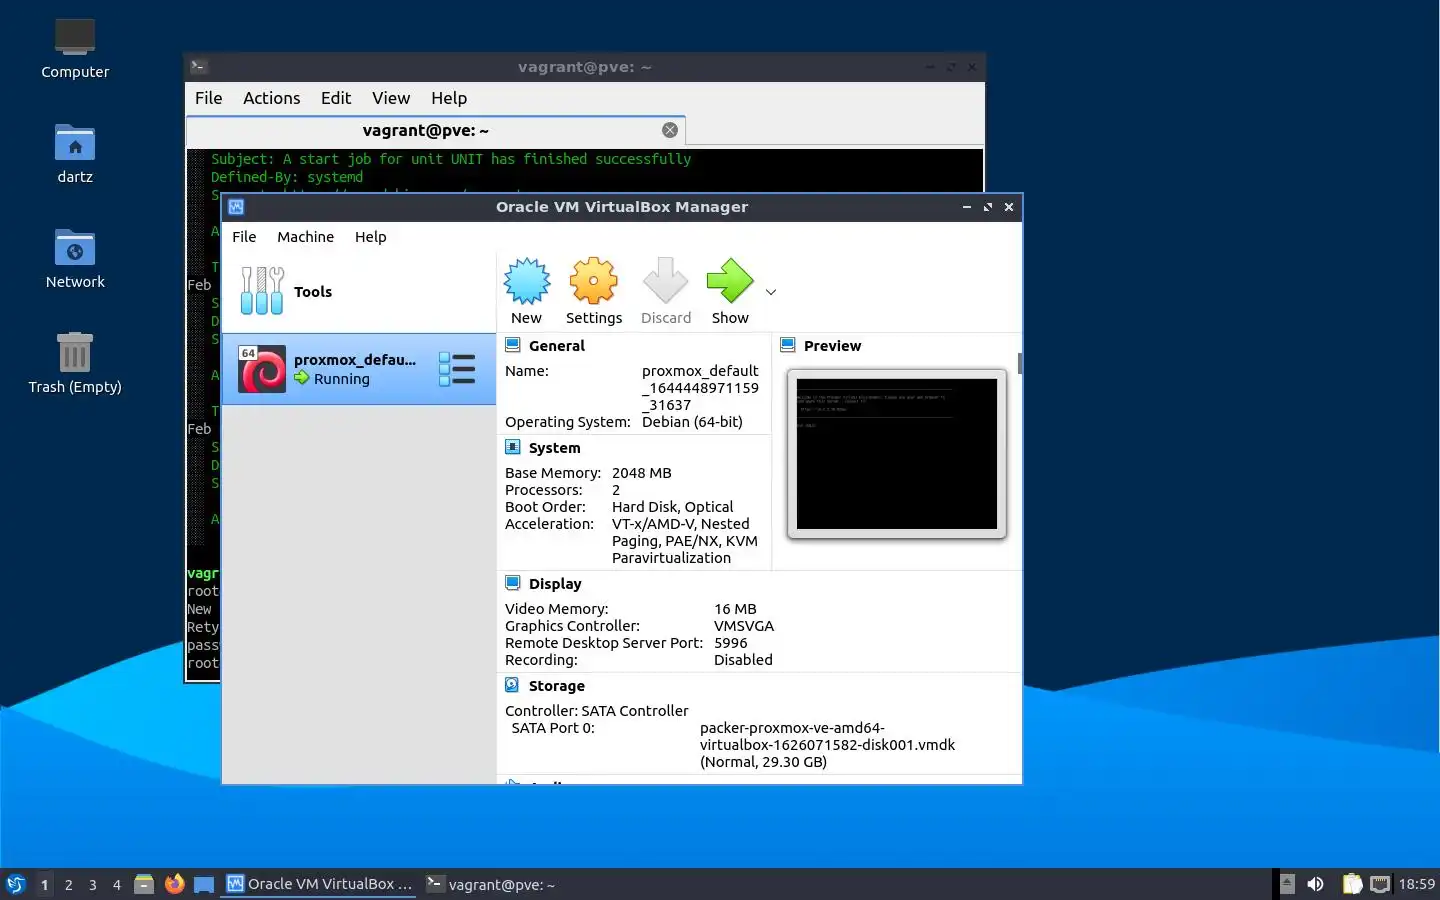The width and height of the screenshot is (1440, 900).
Task: Open the dartz home folder icon
Action: (x=75, y=153)
